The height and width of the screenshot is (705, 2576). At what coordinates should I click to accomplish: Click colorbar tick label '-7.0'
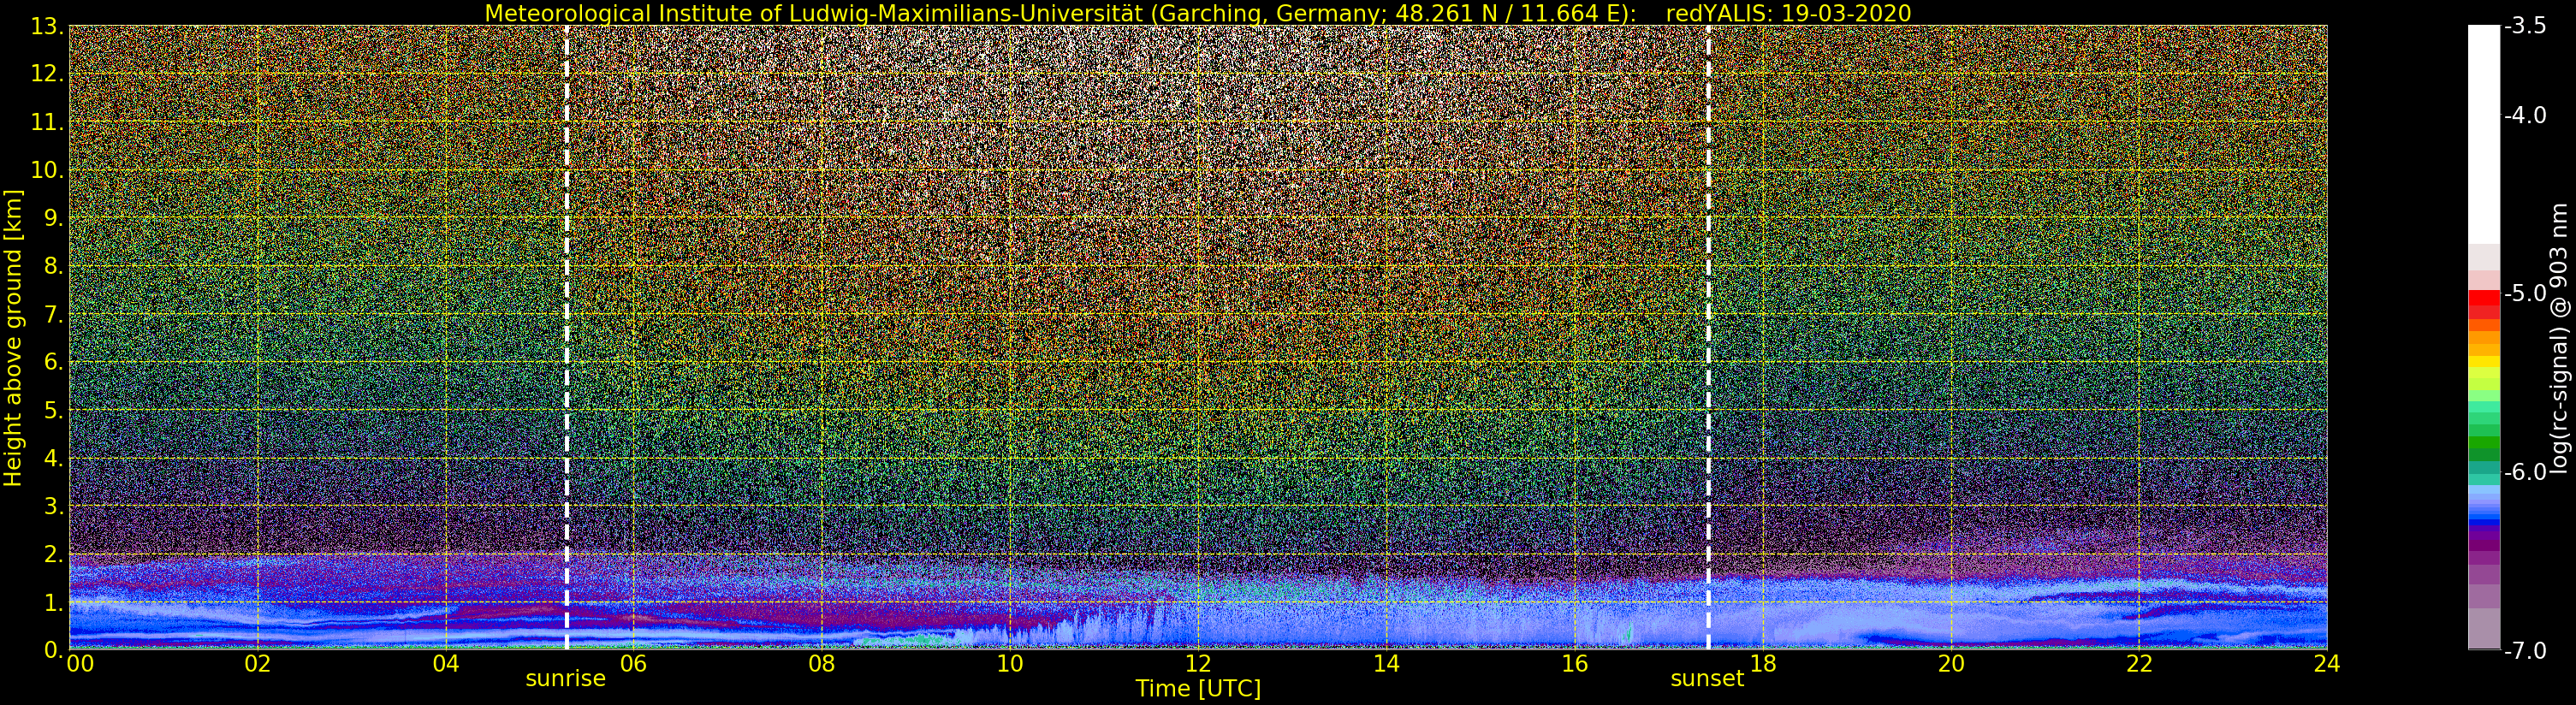pos(2525,650)
